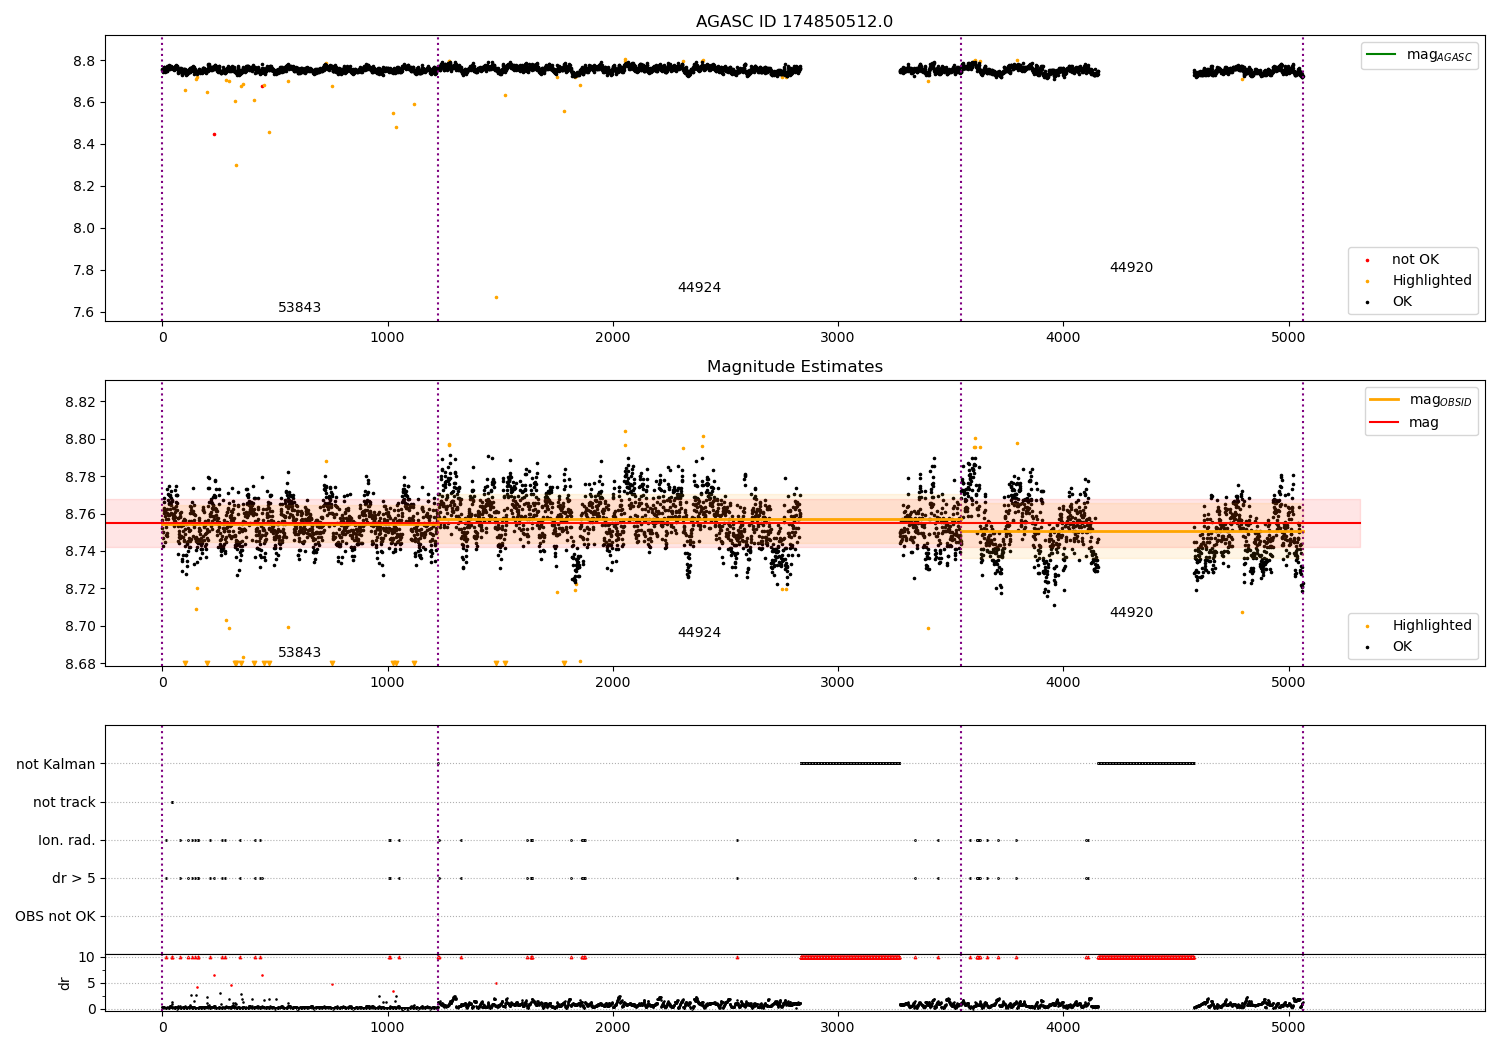The image size is (1500, 1050).
Task: Click the '8.70' y-axis tick label
Action: coord(79,627)
